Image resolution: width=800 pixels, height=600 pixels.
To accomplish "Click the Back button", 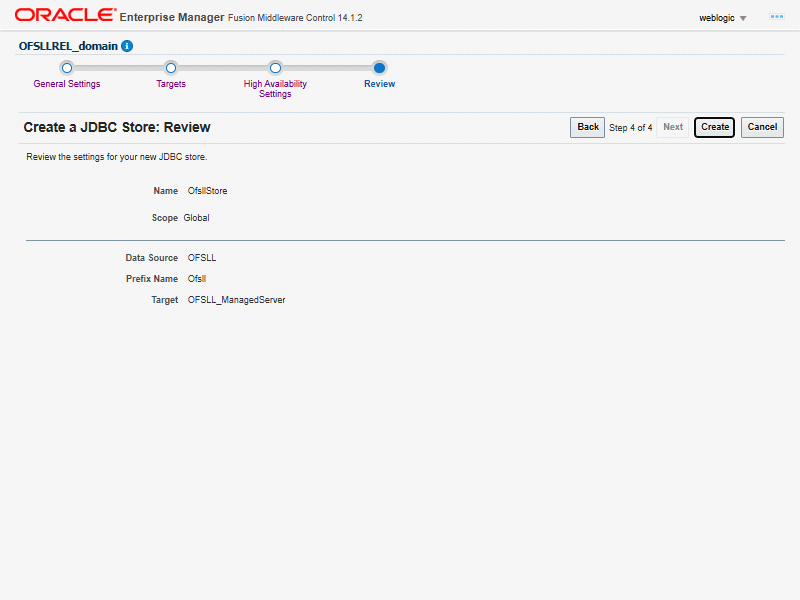I will [587, 127].
